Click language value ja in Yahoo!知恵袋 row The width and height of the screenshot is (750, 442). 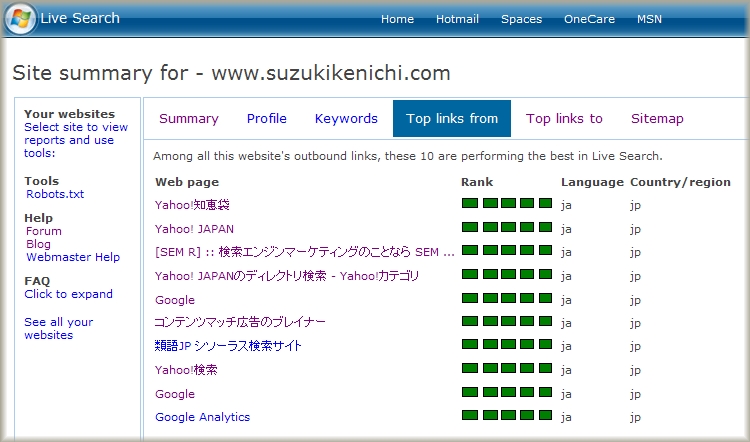click(x=566, y=206)
